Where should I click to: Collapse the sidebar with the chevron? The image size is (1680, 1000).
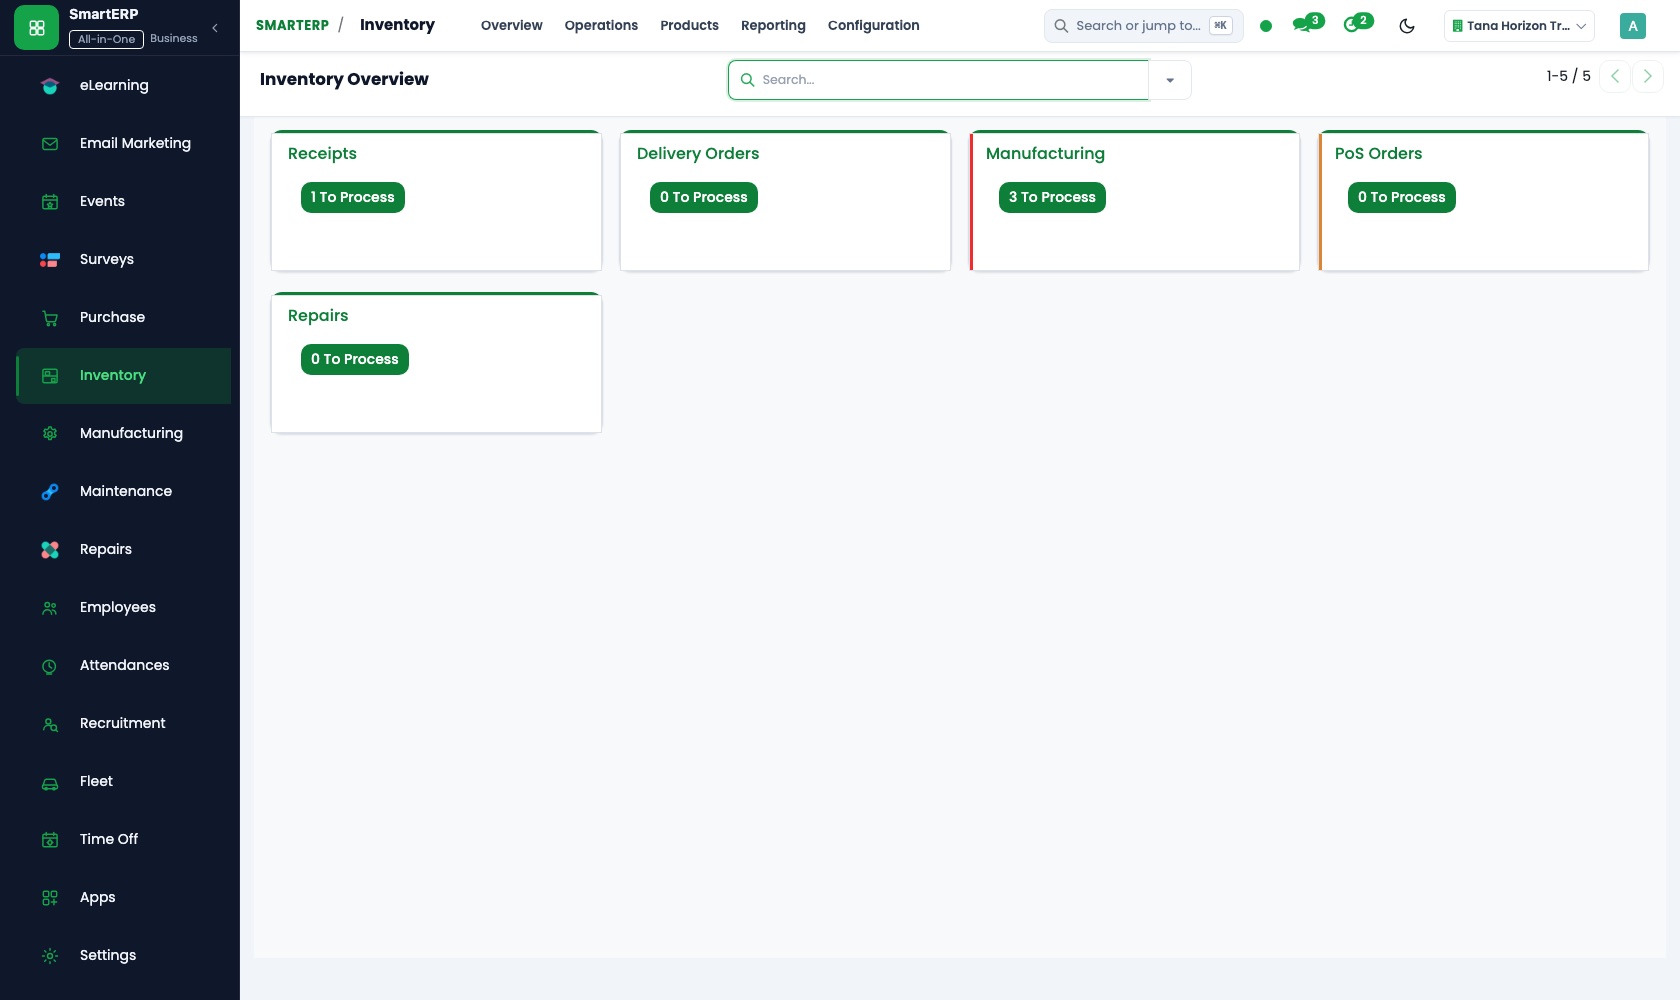(x=215, y=28)
